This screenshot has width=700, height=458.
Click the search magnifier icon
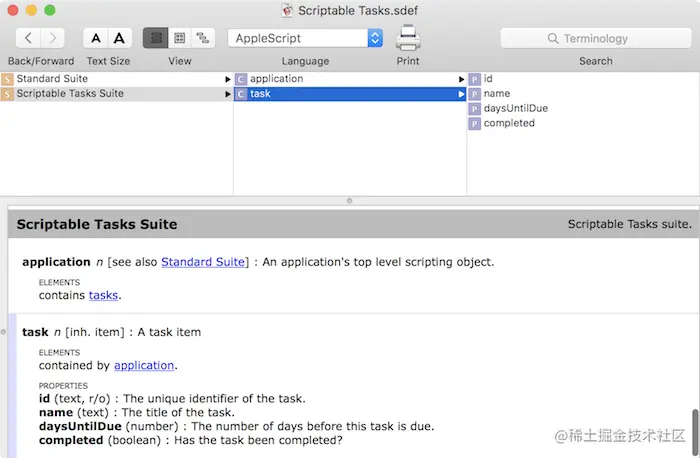coord(553,38)
